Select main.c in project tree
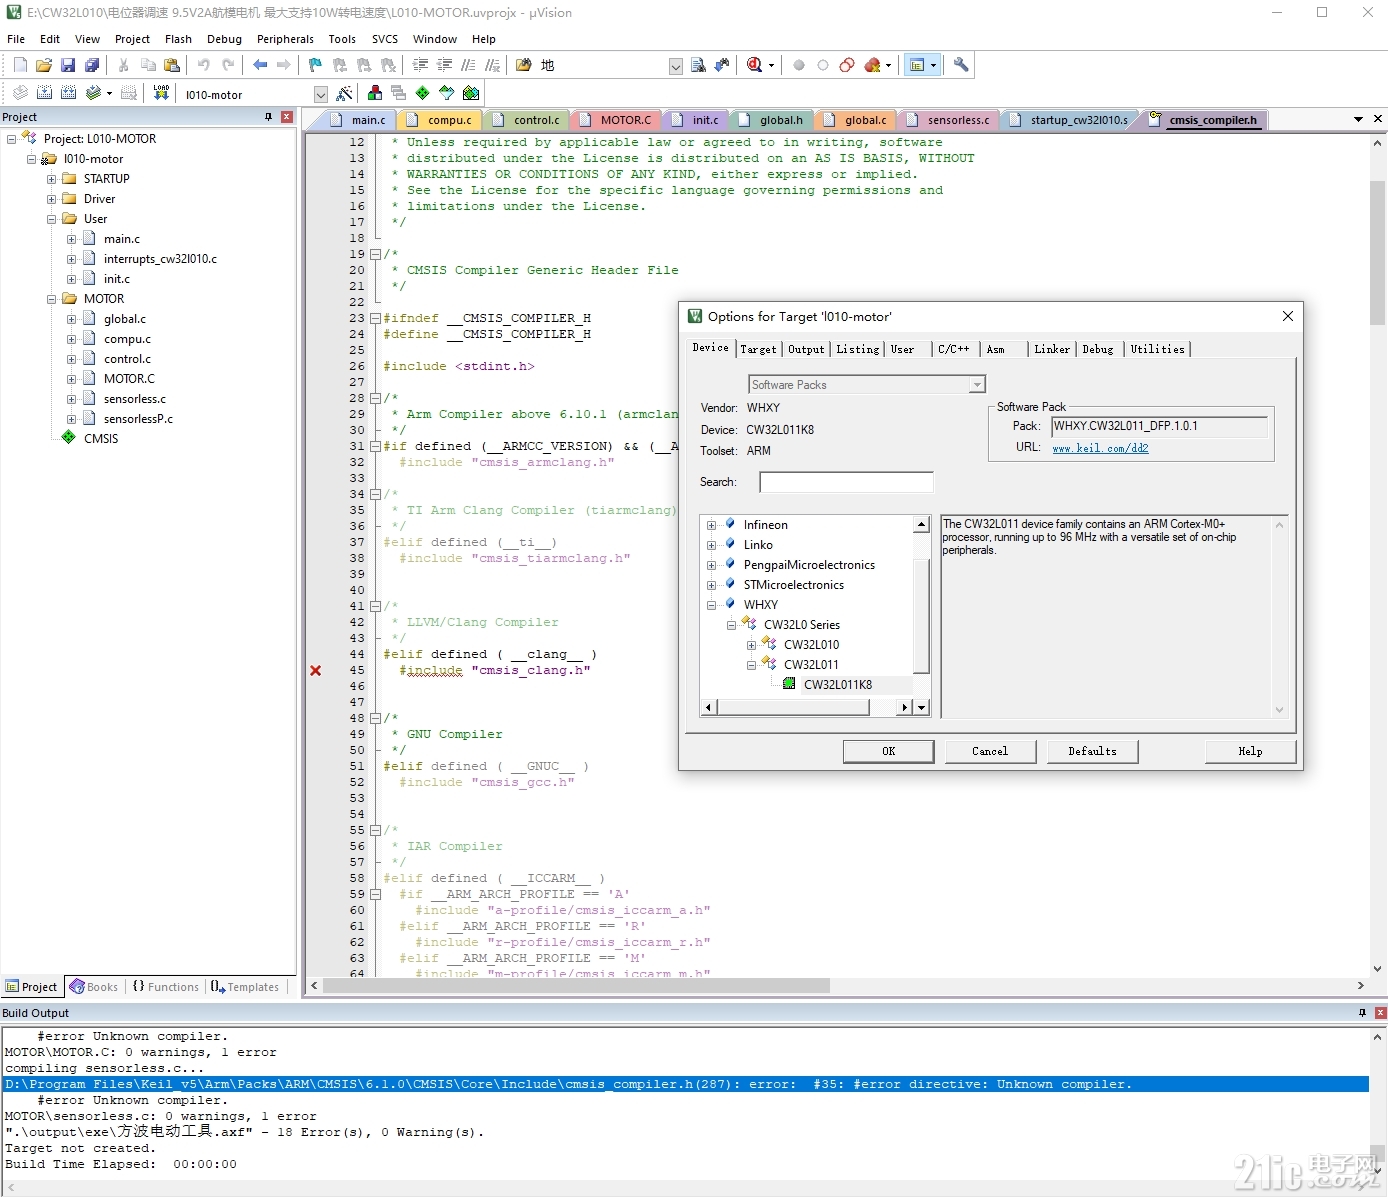 [x=121, y=239]
